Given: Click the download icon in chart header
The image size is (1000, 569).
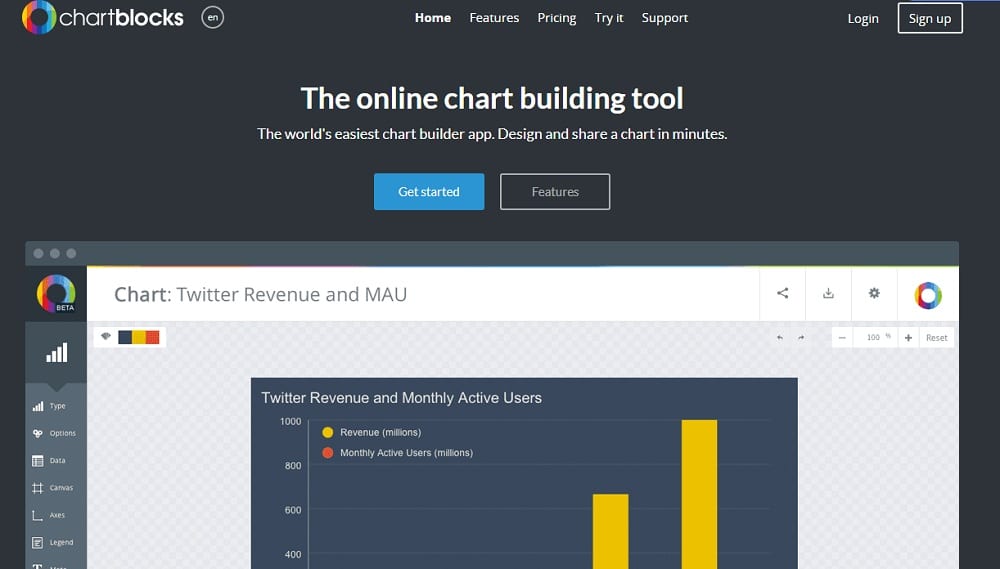Looking at the screenshot, I should coord(828,293).
